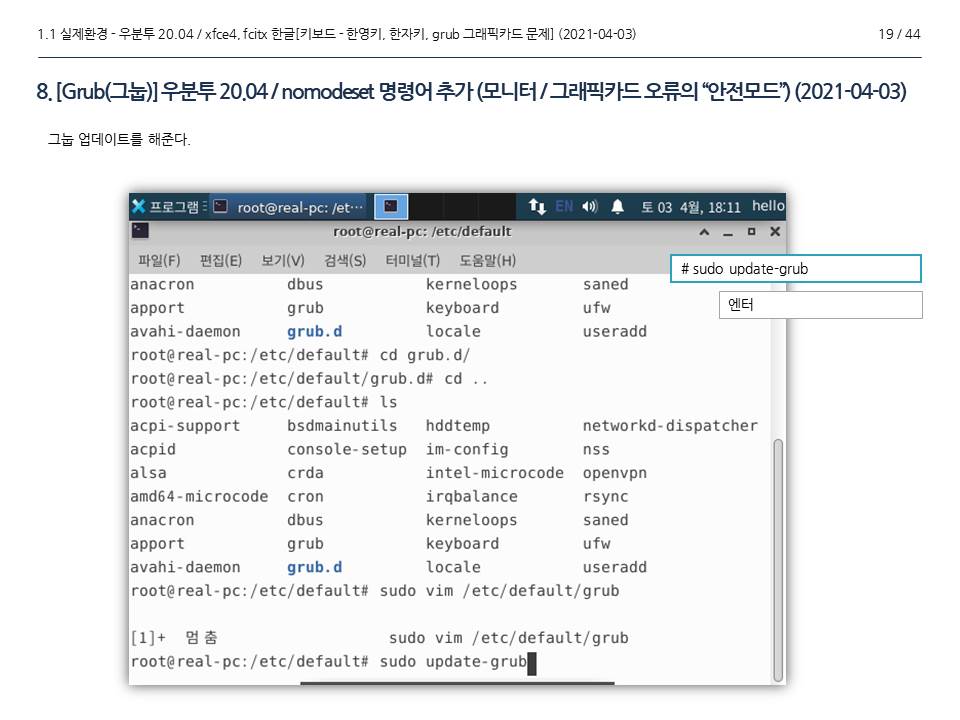Screen dimensions: 960x720
Task: Open the xfce 프로그램 applications menu
Action: point(166,207)
